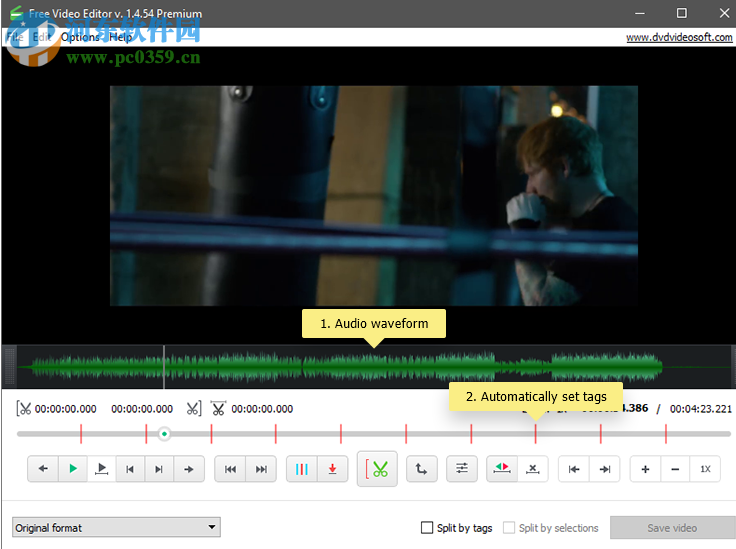This screenshot has width=736, height=549.
Task: Go to next frame button
Action: [159, 469]
